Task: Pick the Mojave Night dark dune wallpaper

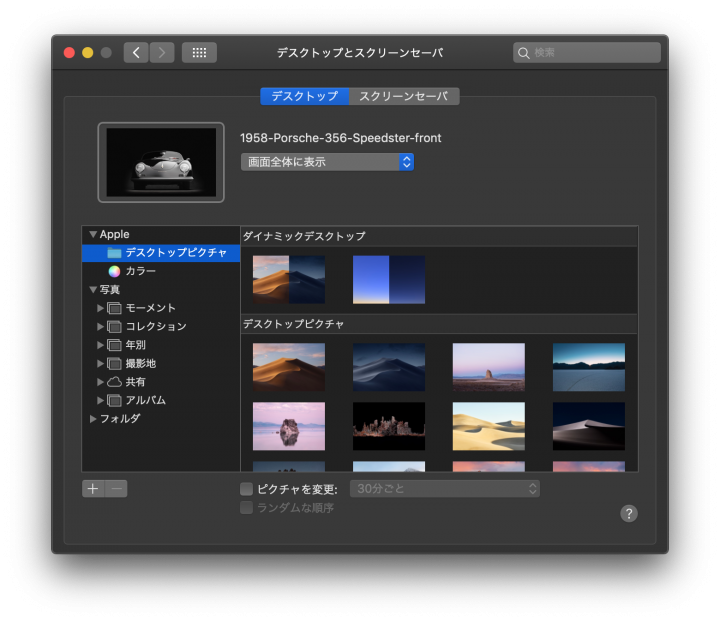Action: (389, 367)
